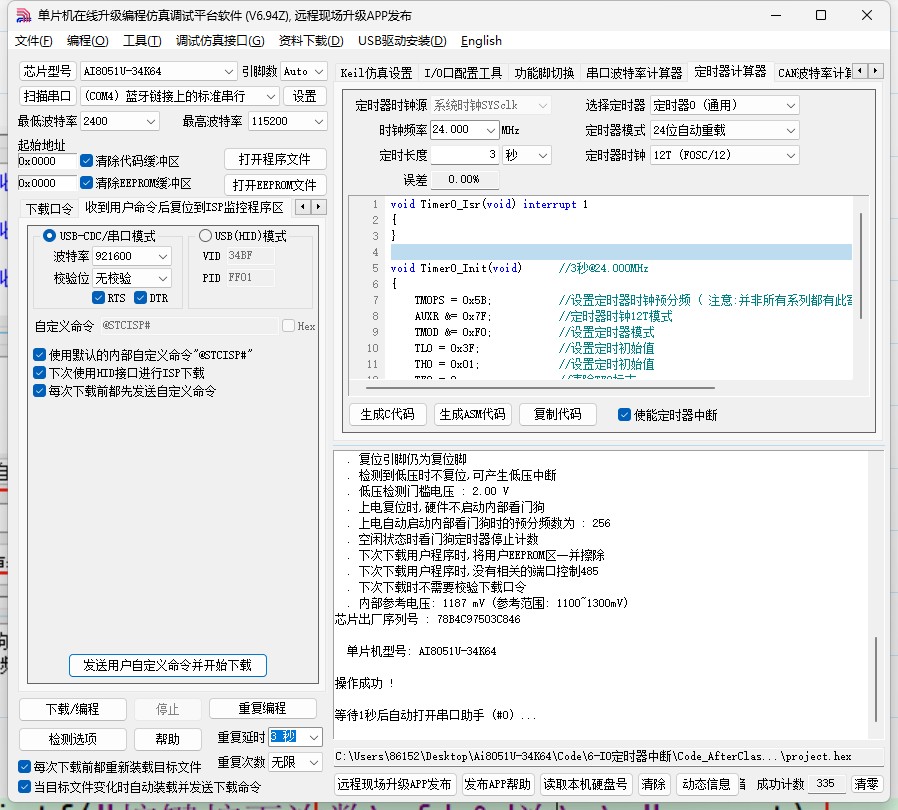Switch to Keil仿真设置 tab
898x810 pixels.
point(376,73)
